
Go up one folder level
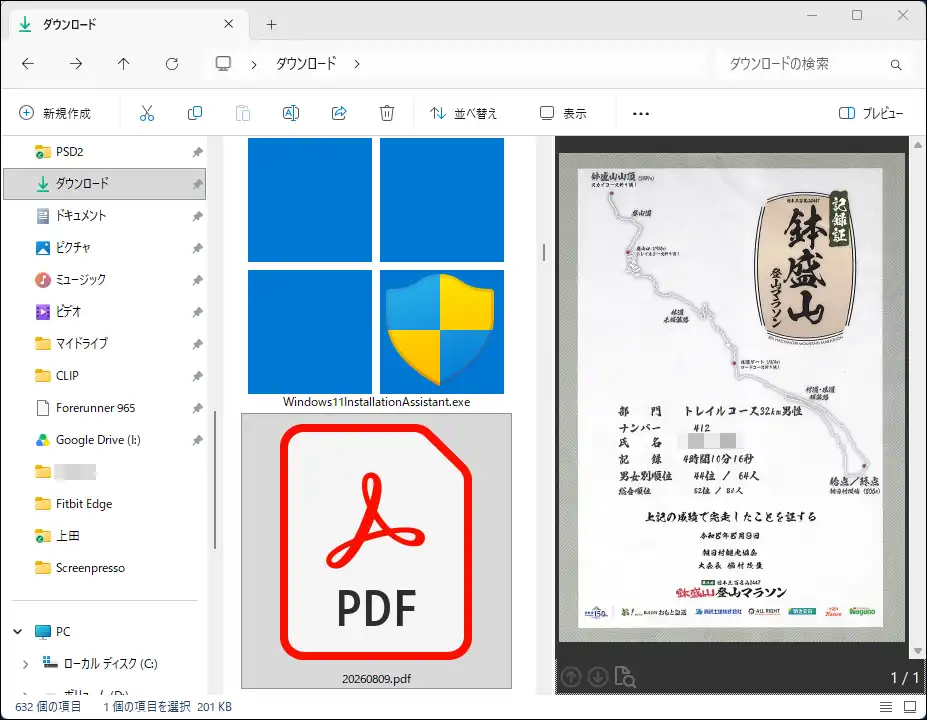click(124, 64)
